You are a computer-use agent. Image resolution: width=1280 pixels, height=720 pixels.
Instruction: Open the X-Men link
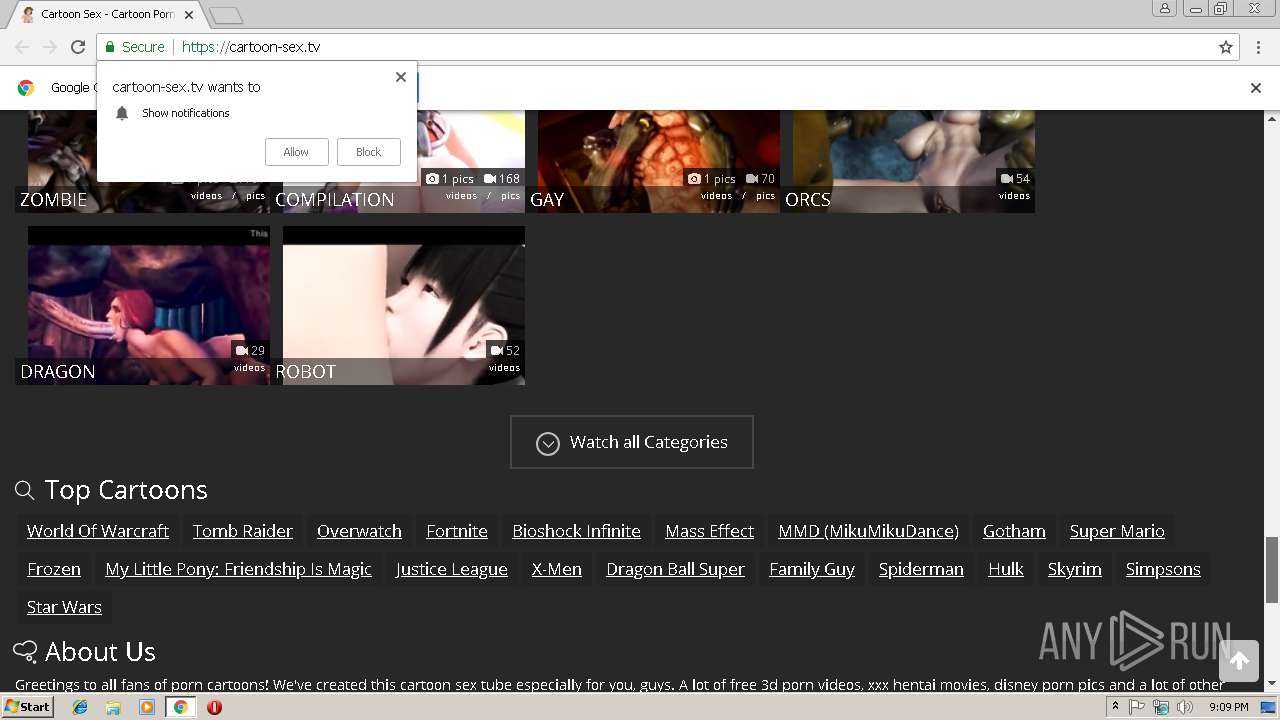point(557,569)
